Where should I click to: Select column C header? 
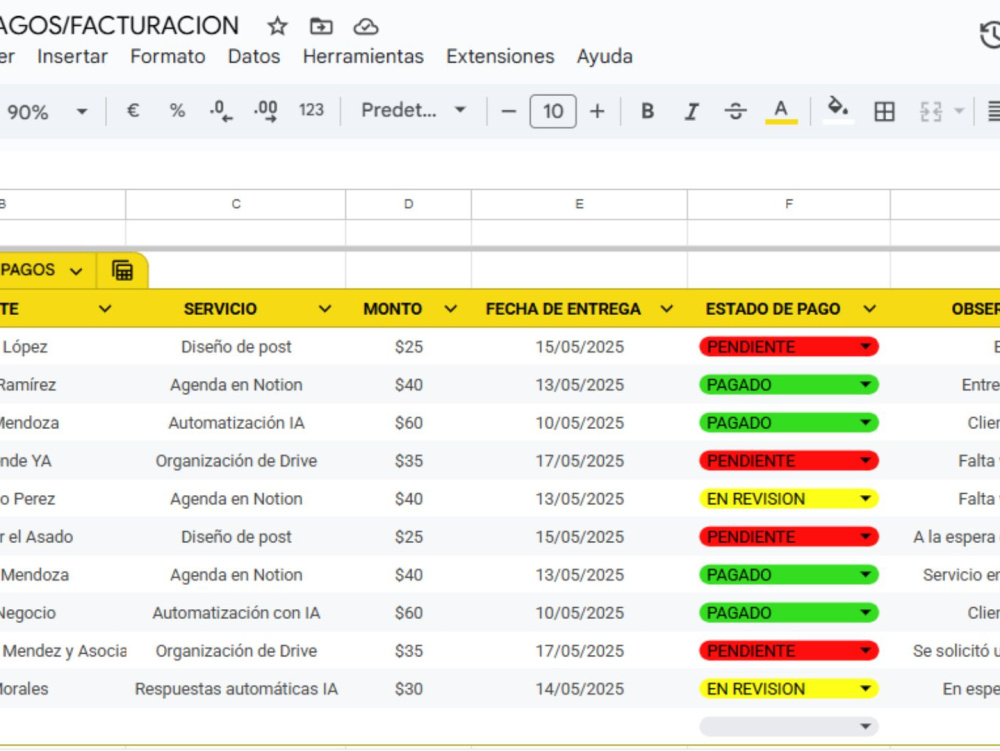point(236,204)
